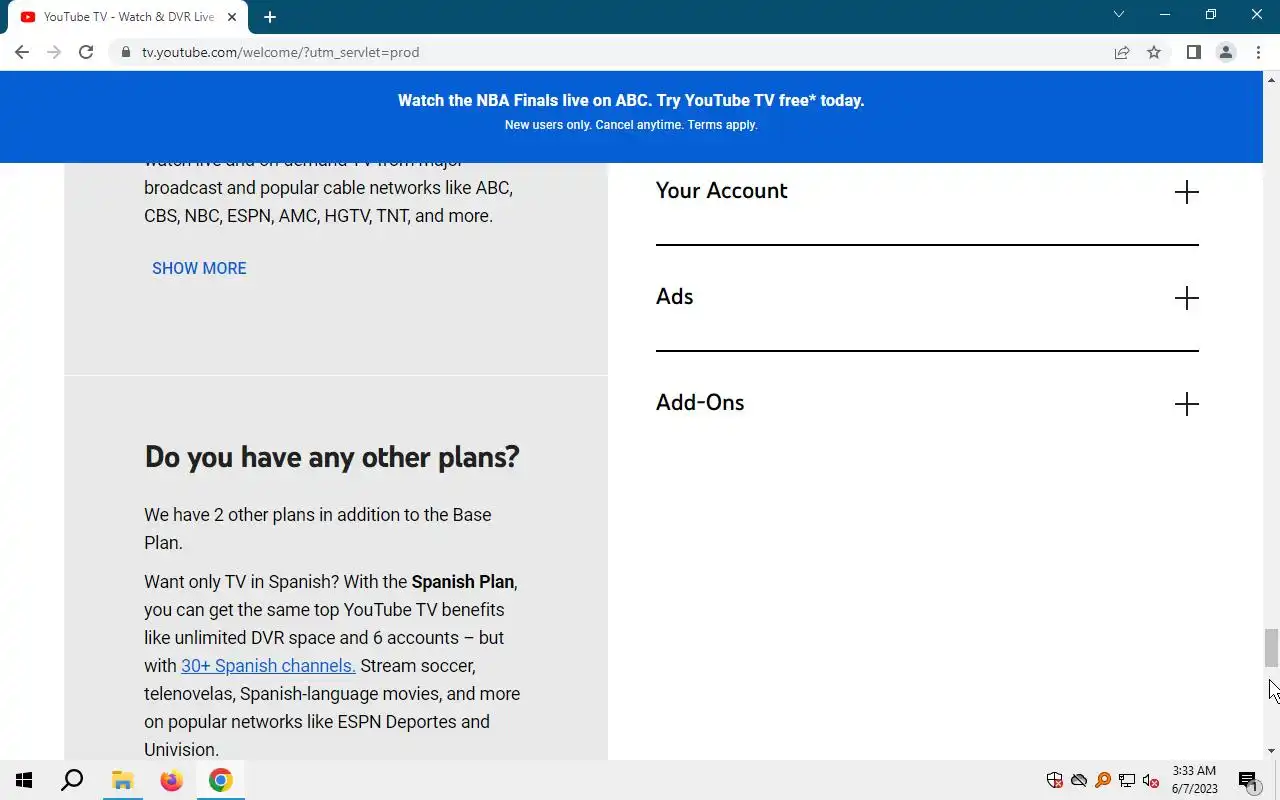
Task: Click the SHOW MORE link
Action: tap(199, 268)
